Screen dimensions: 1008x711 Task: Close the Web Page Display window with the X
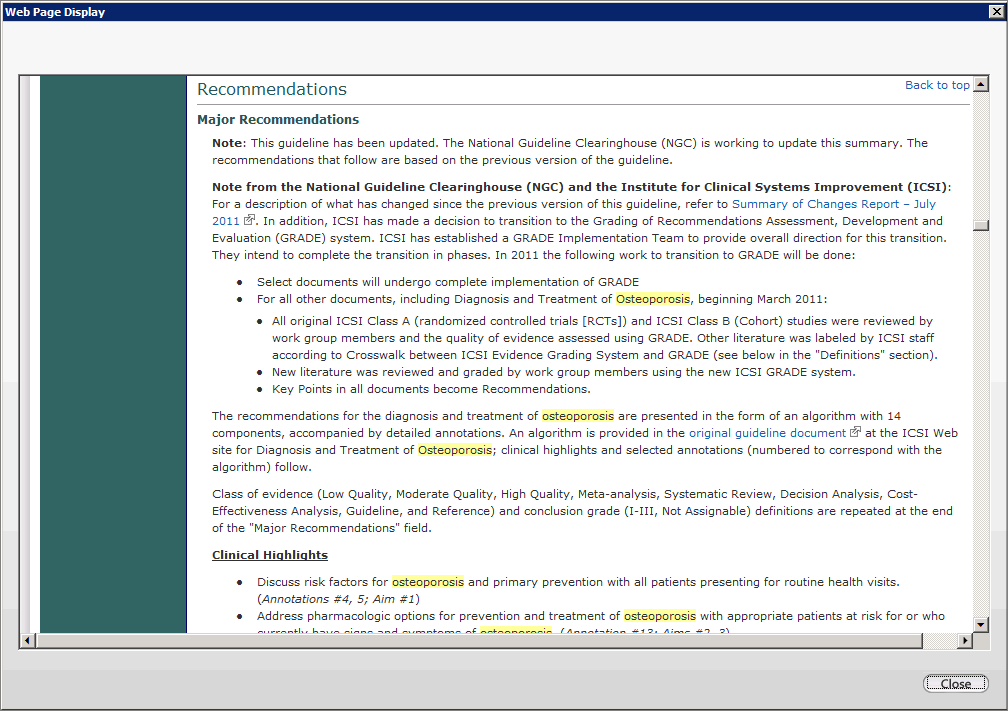995,12
